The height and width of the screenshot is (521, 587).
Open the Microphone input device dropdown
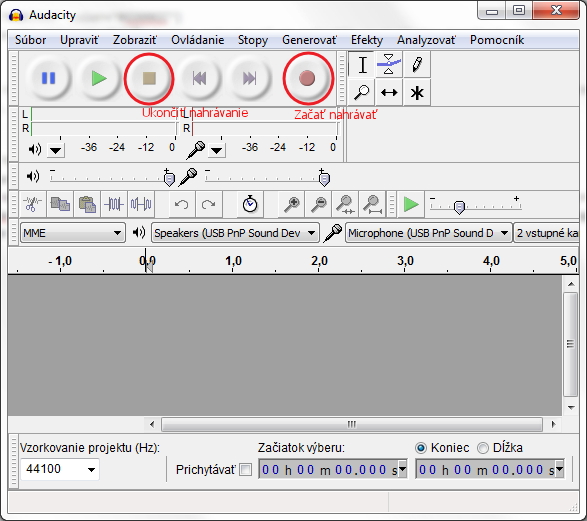(x=428, y=233)
